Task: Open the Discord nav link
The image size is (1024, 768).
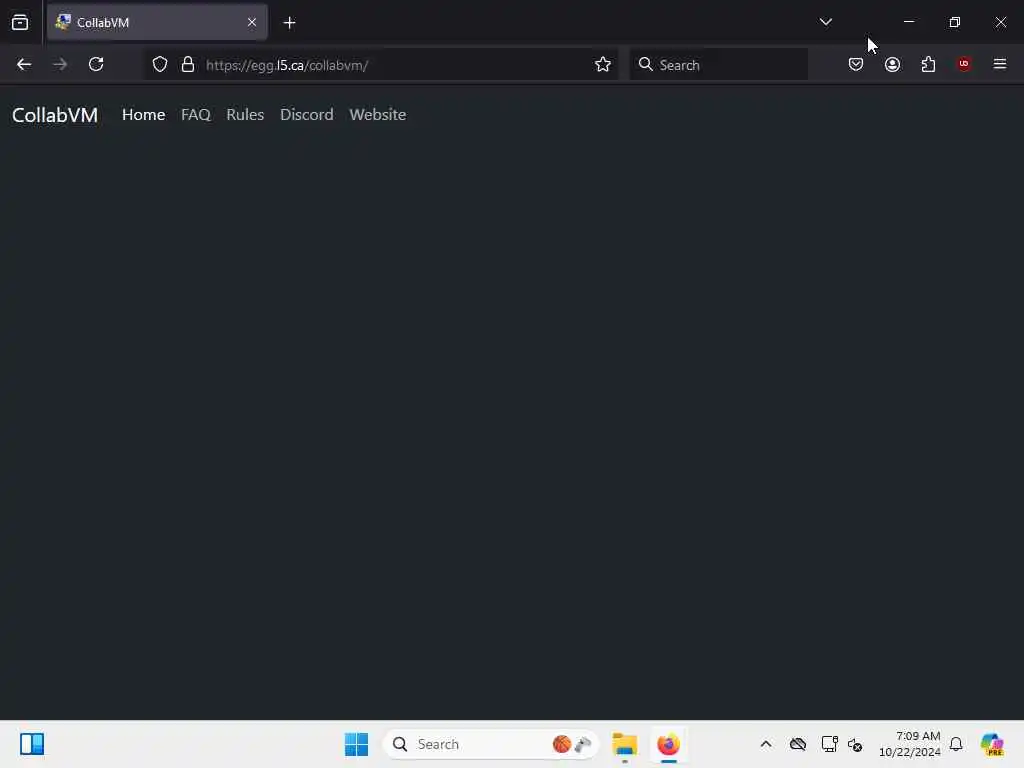Action: pos(306,115)
